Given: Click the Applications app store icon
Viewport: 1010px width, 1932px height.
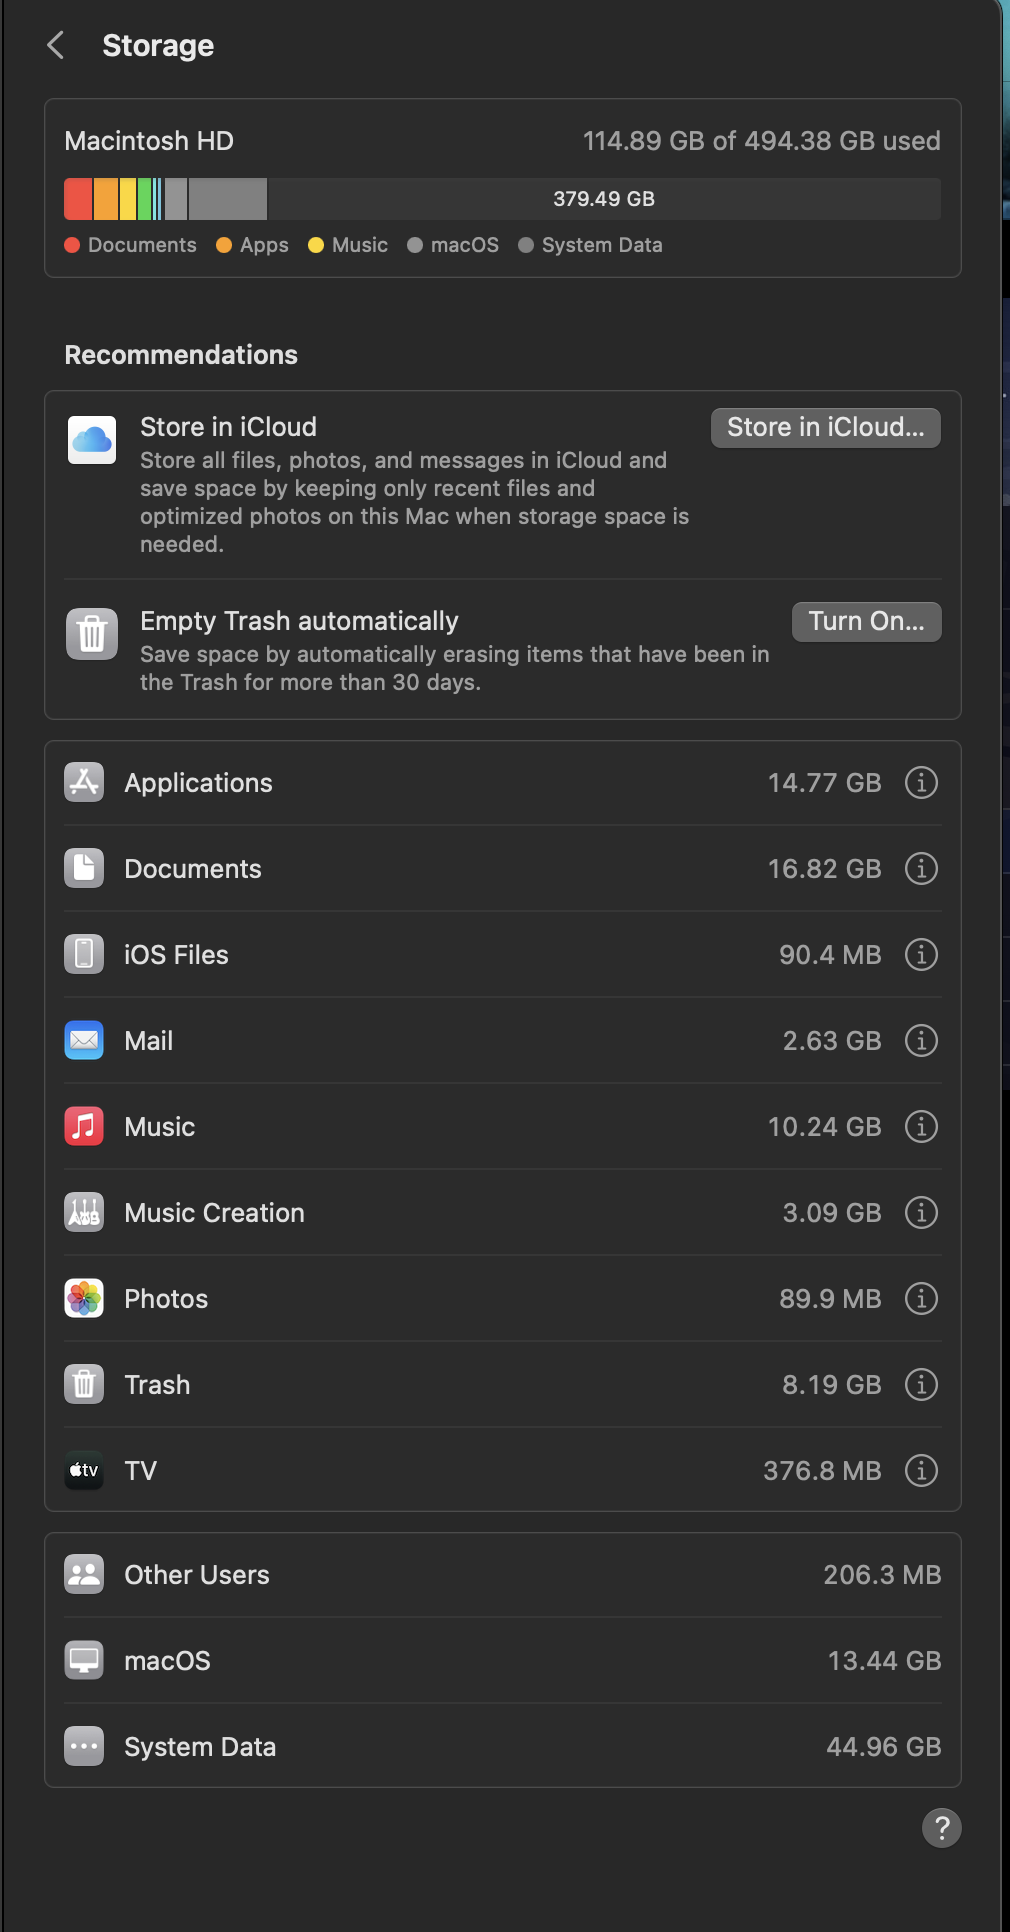Looking at the screenshot, I should click(x=84, y=782).
